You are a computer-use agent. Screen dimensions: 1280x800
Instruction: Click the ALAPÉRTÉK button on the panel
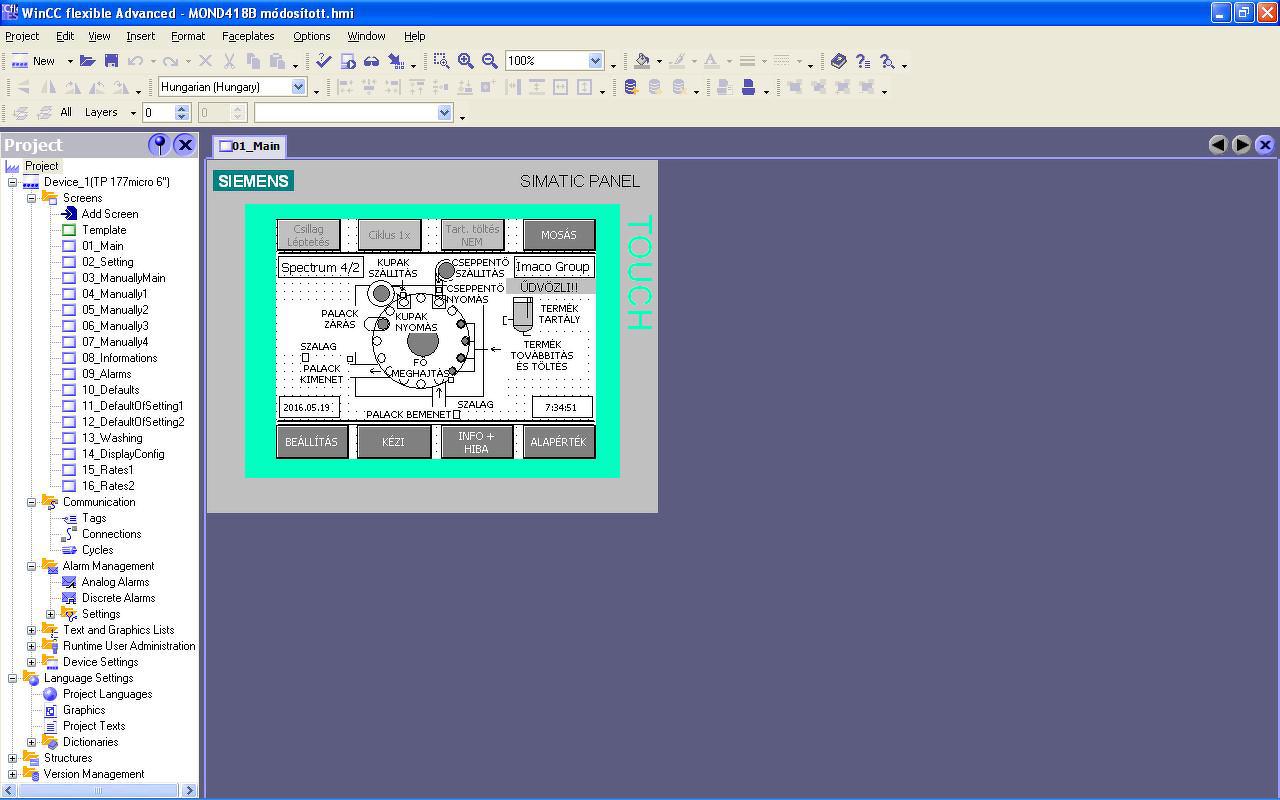tap(559, 442)
